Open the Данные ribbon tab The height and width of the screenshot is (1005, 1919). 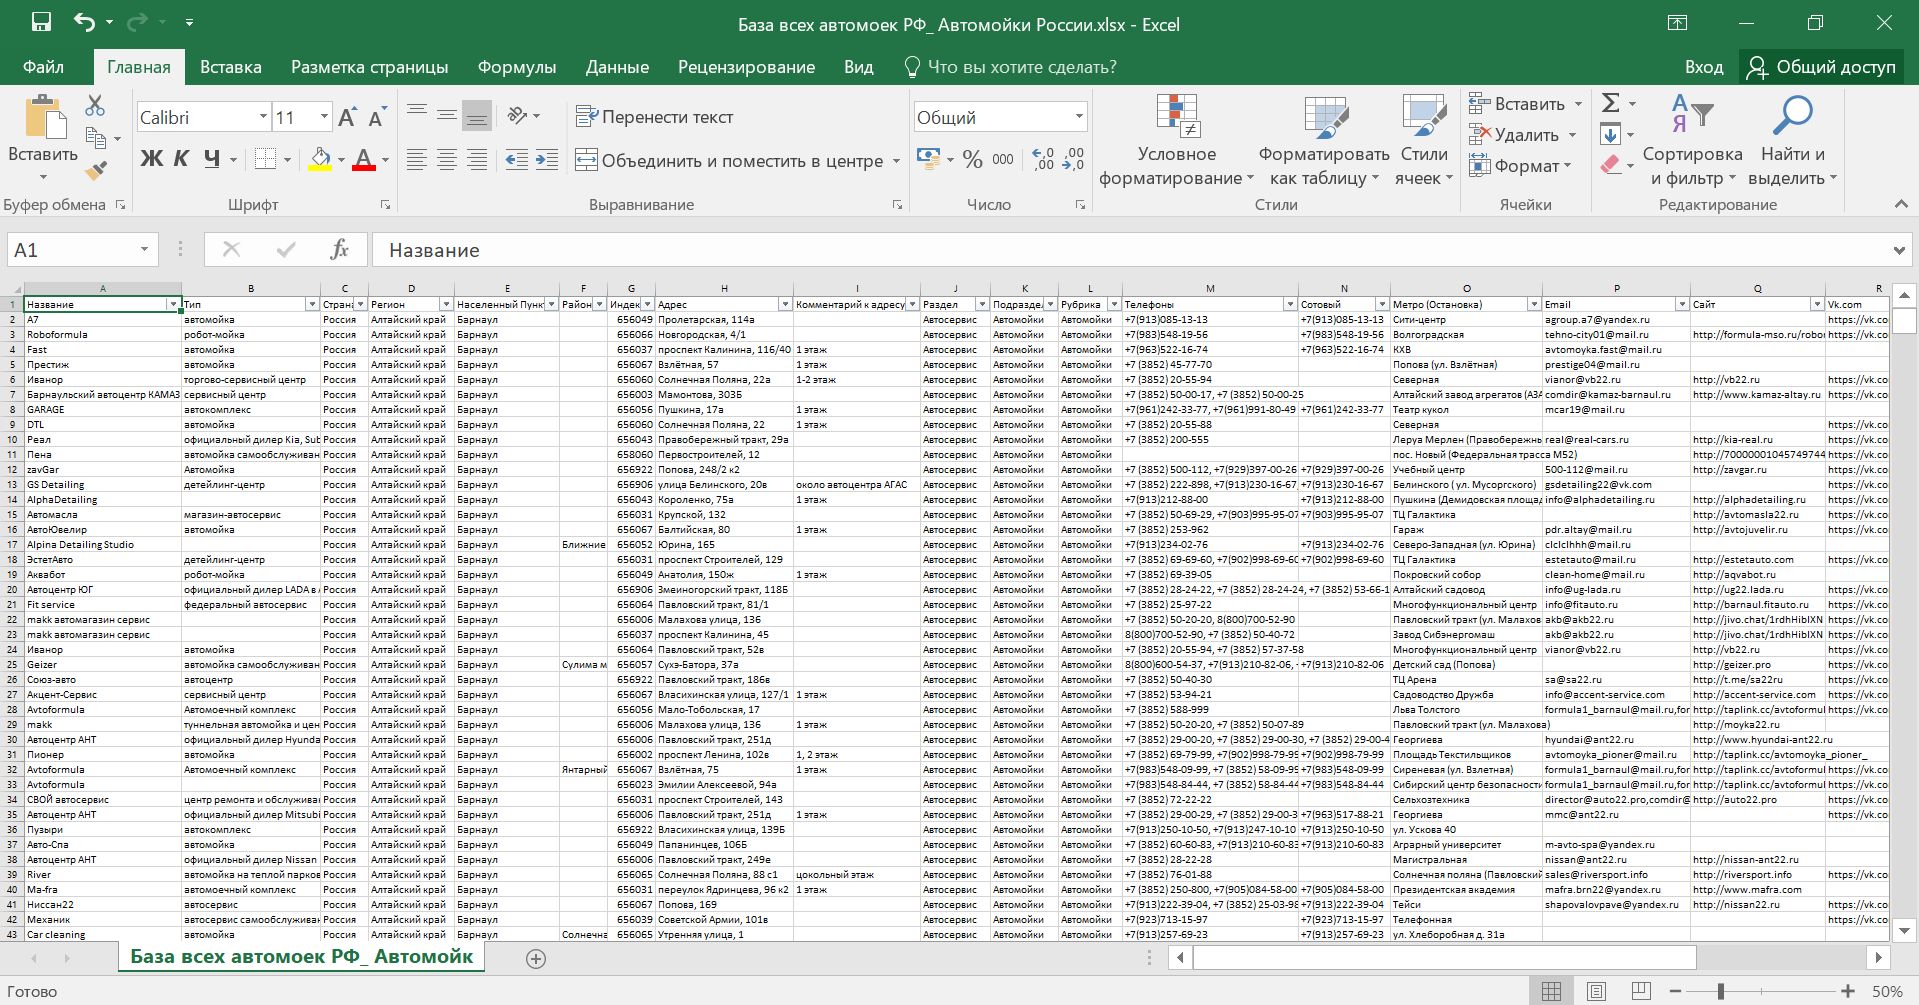617,67
